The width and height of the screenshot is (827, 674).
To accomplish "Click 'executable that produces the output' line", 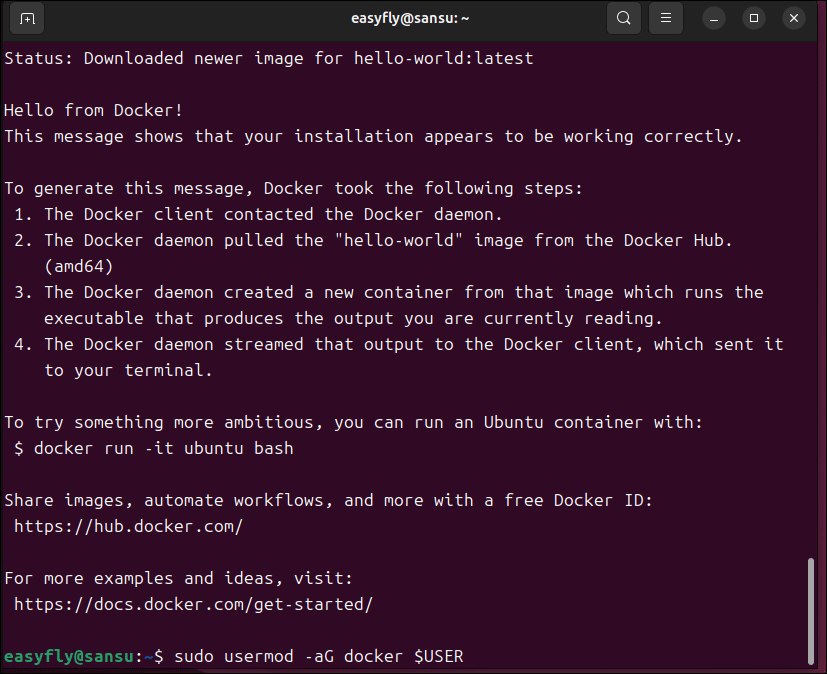I will (353, 319).
